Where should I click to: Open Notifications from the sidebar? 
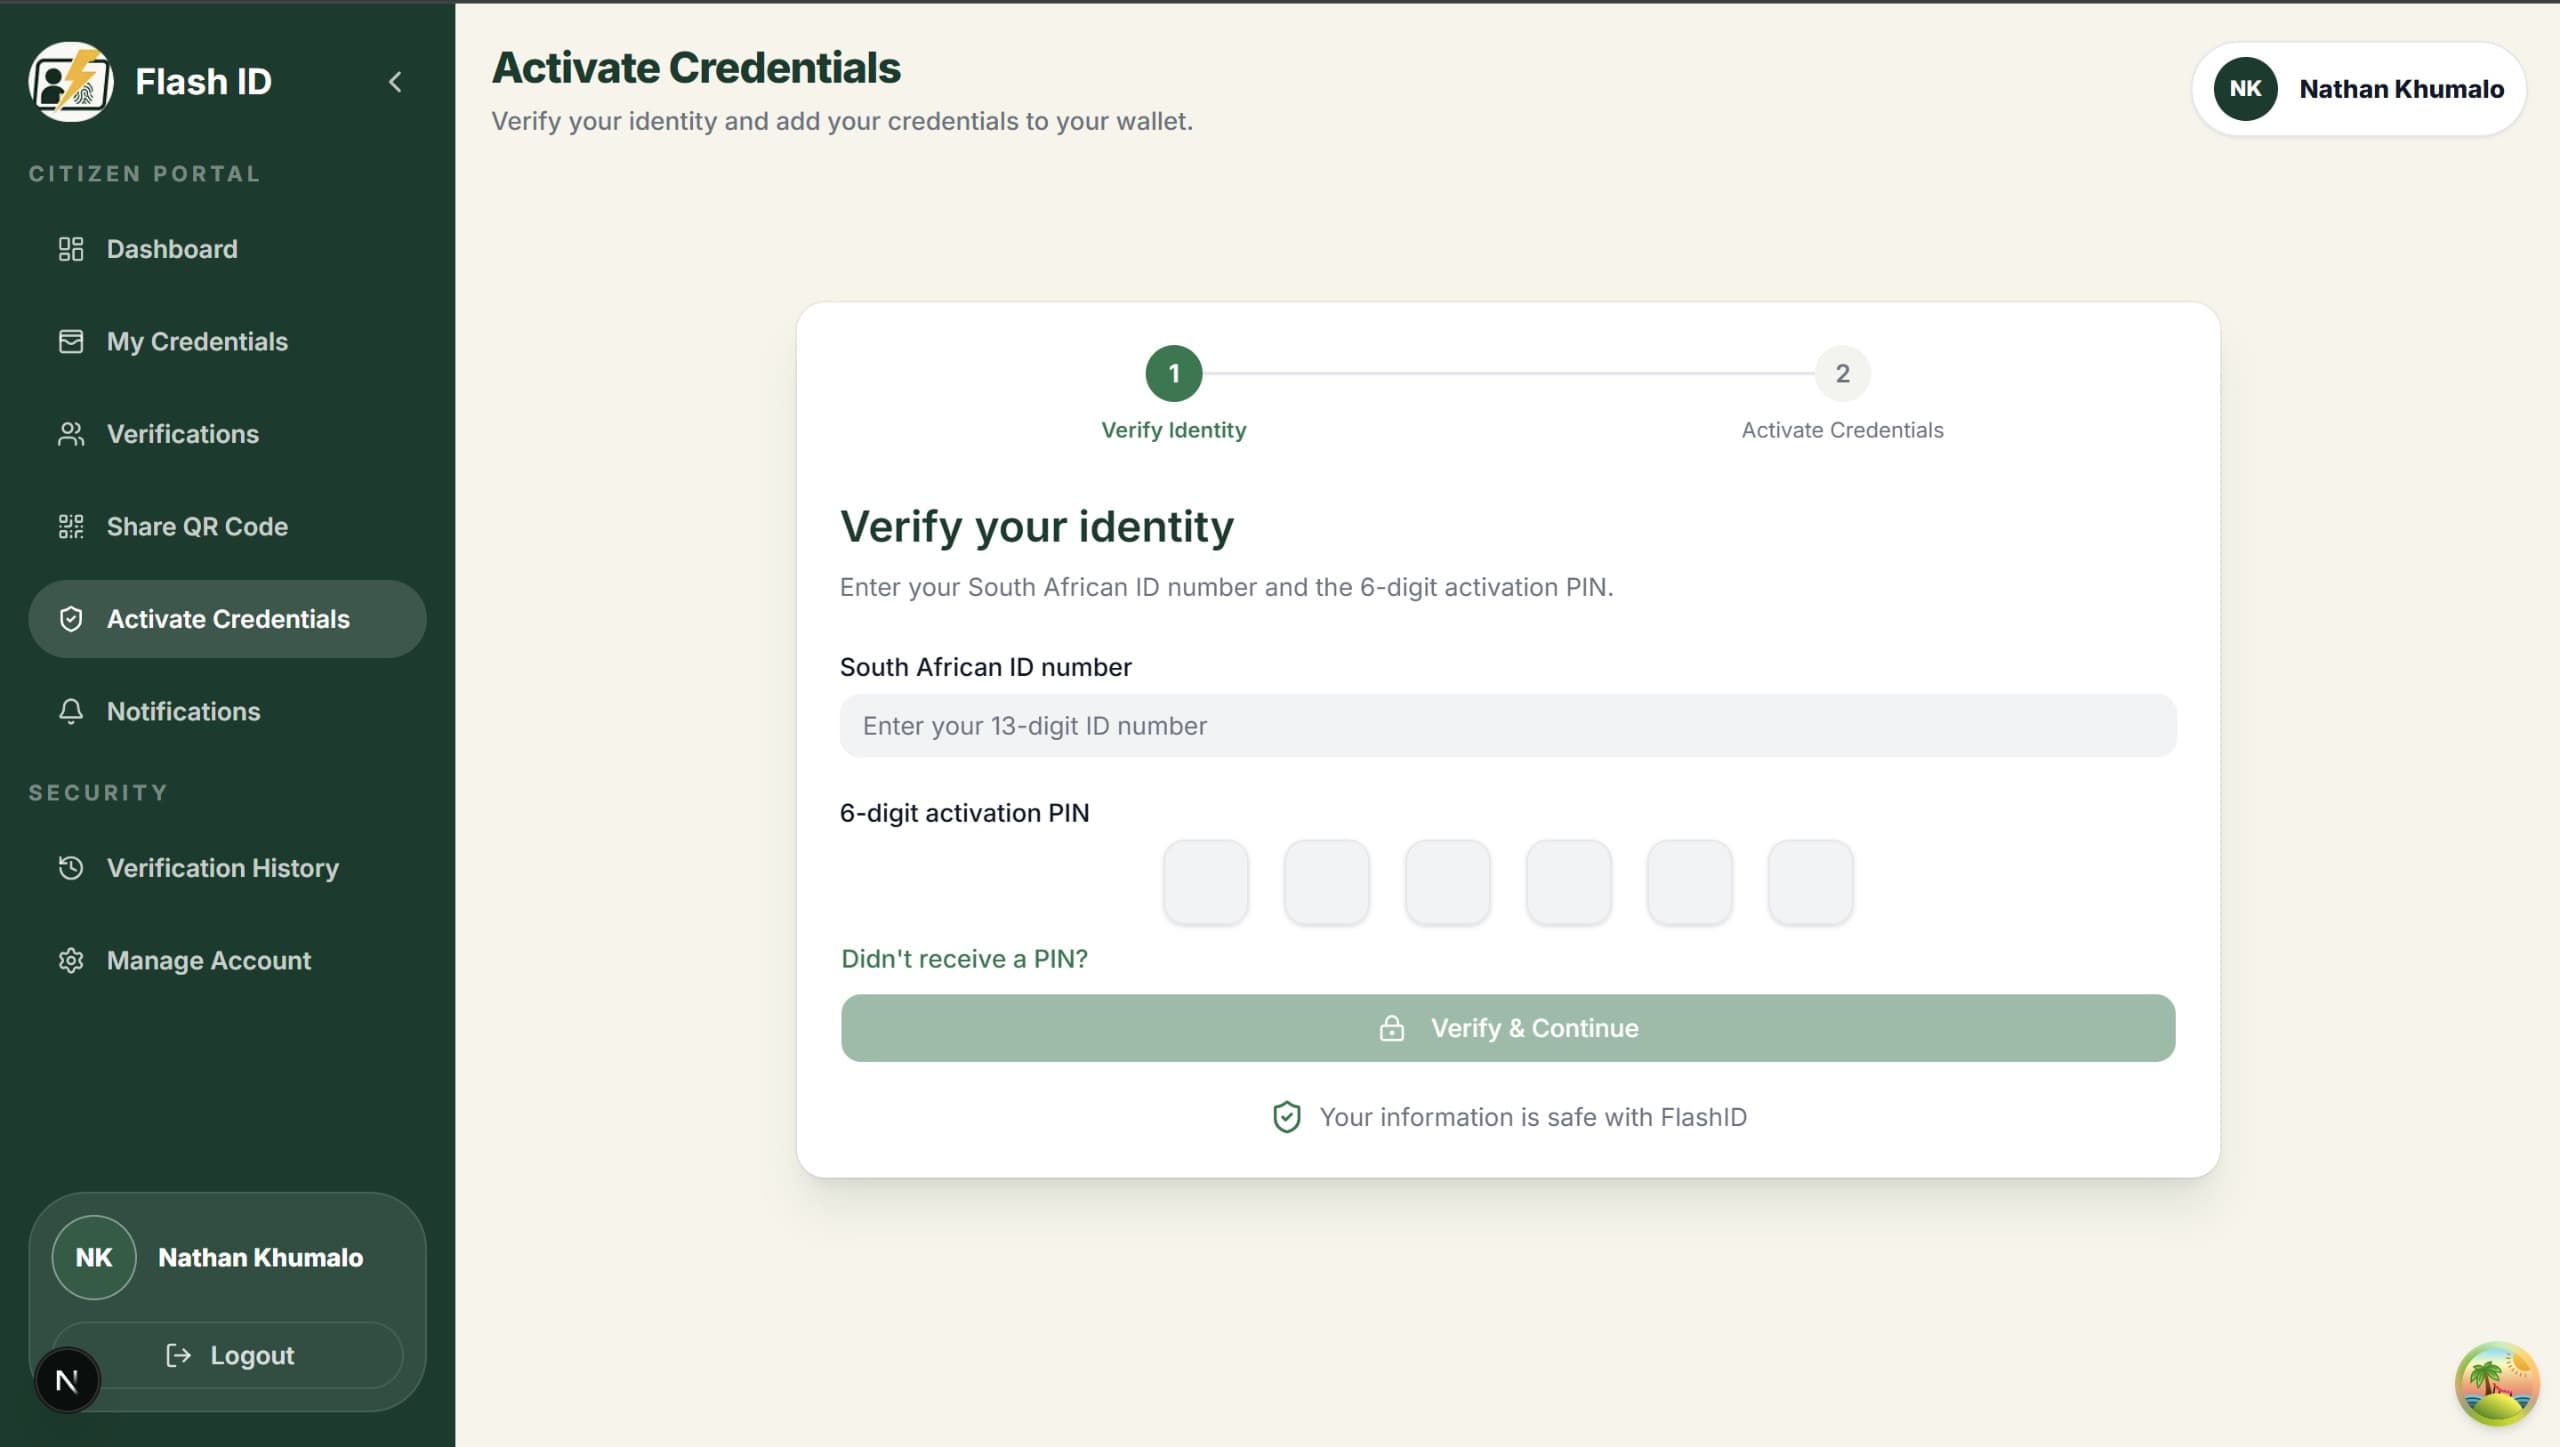point(227,712)
